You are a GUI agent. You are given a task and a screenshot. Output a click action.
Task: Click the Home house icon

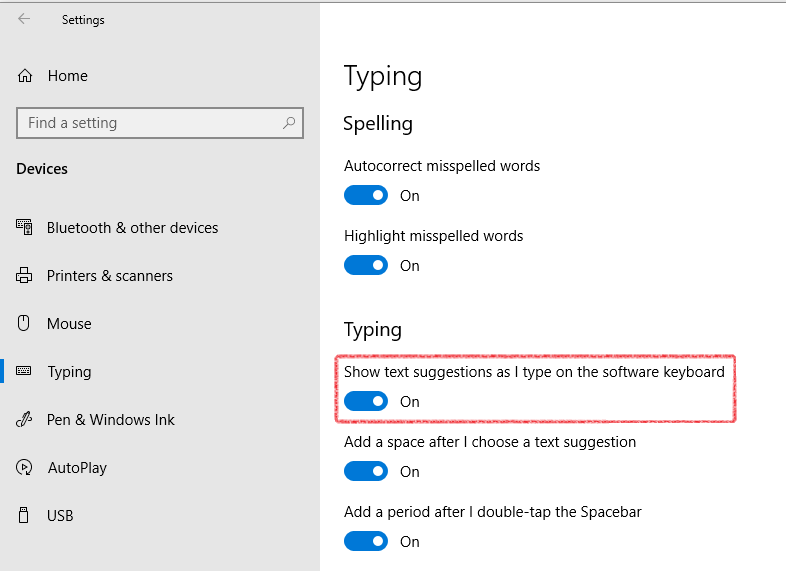coord(25,76)
